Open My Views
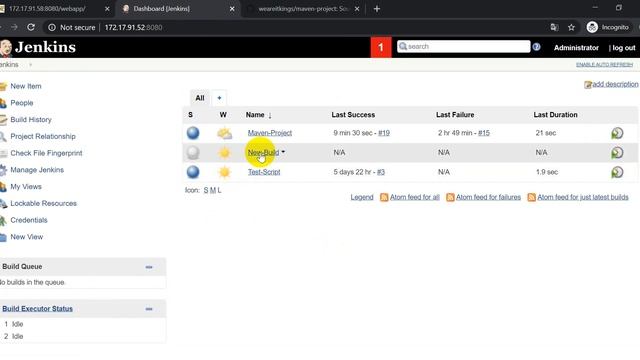This screenshot has width=640, height=360. [x=26, y=187]
